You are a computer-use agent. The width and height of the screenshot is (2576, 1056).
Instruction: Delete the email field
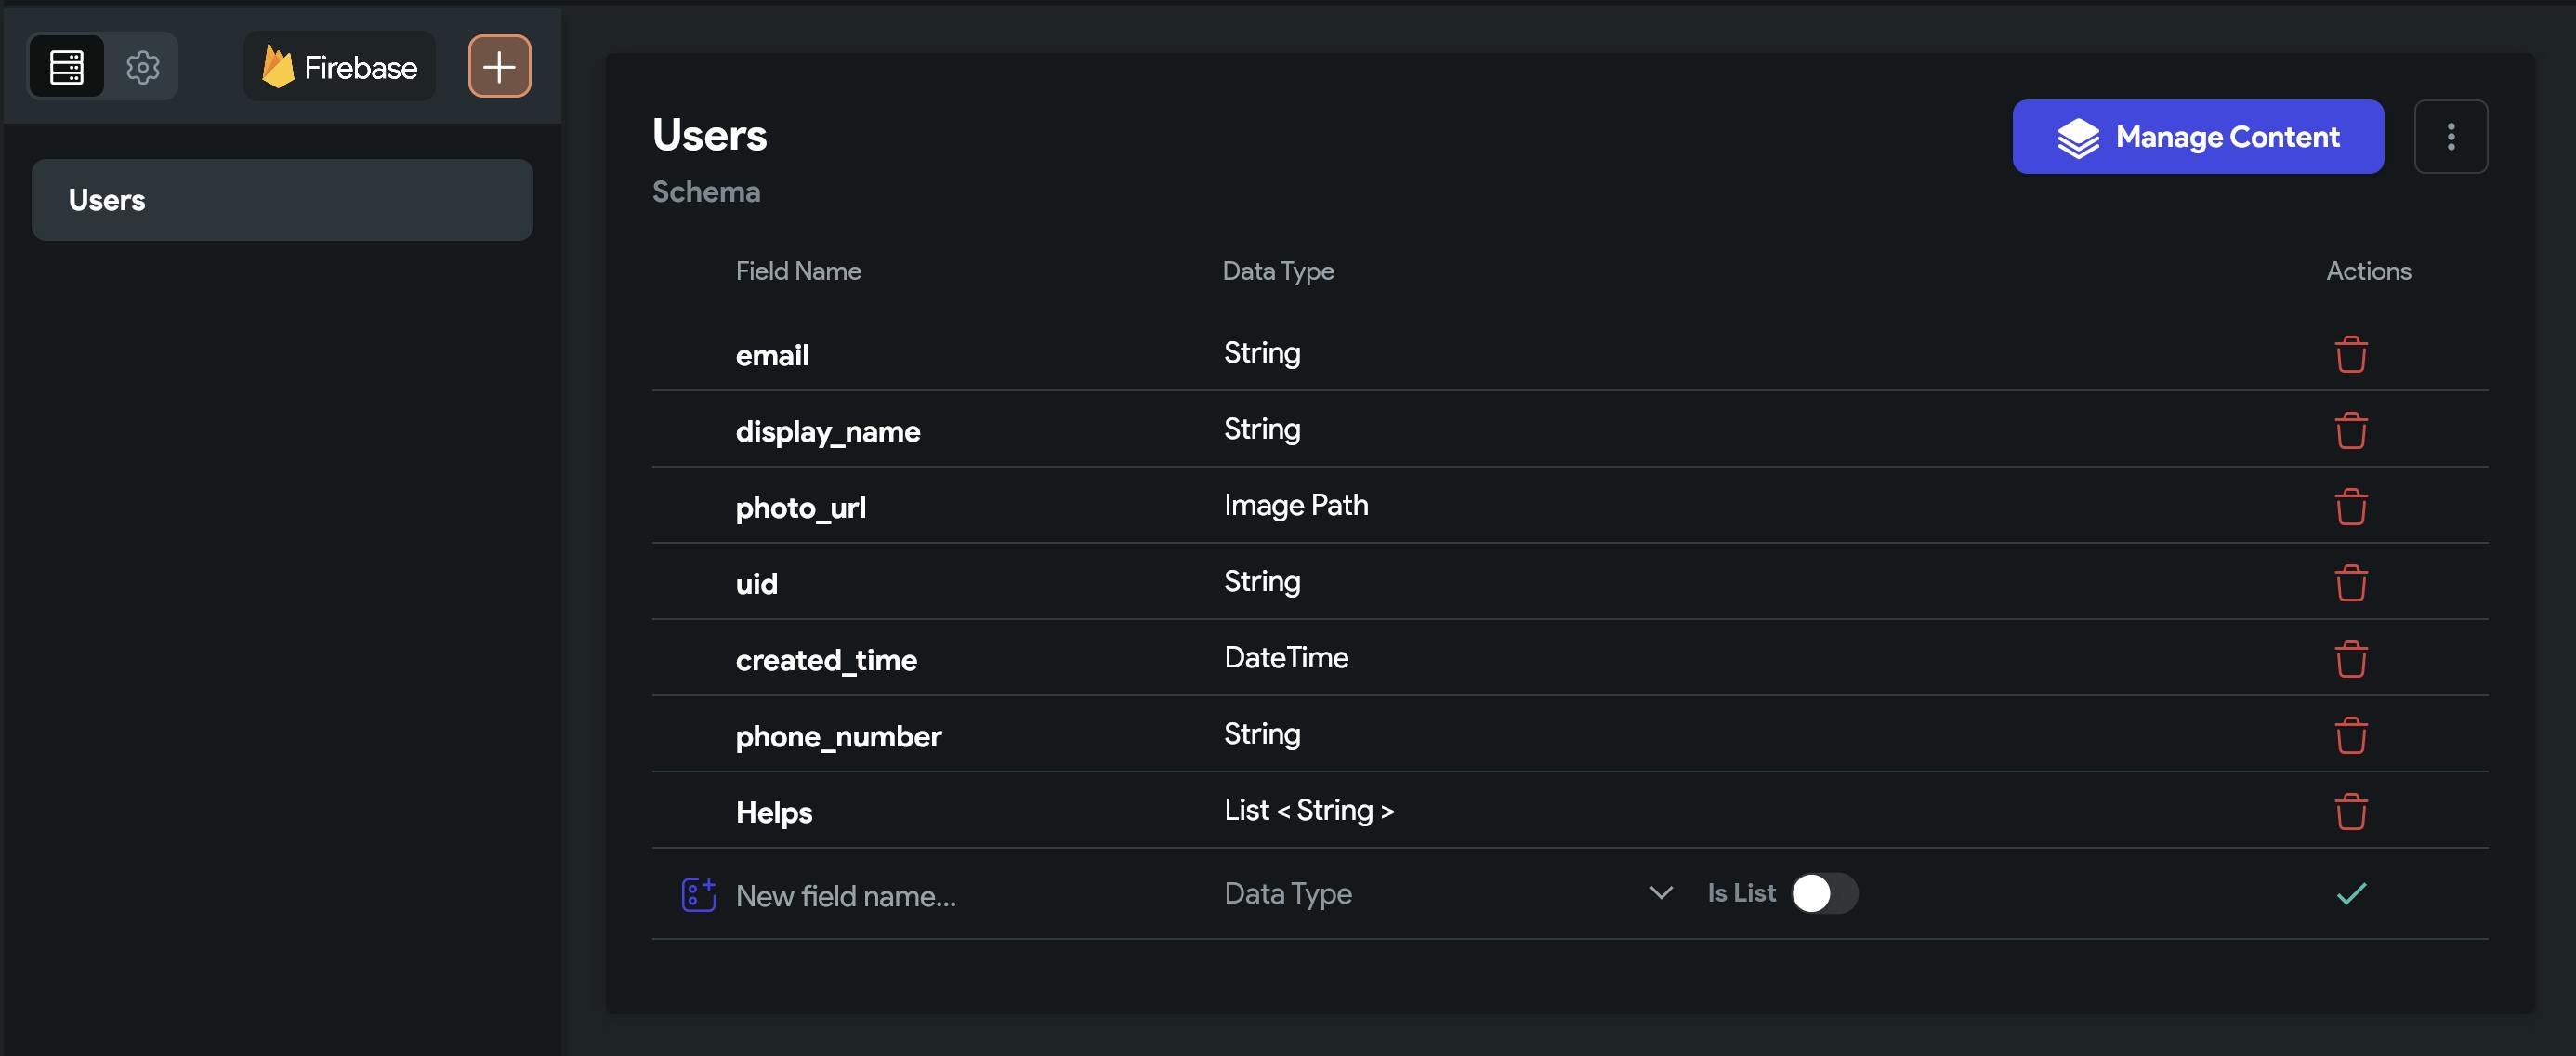pyautogui.click(x=2350, y=354)
